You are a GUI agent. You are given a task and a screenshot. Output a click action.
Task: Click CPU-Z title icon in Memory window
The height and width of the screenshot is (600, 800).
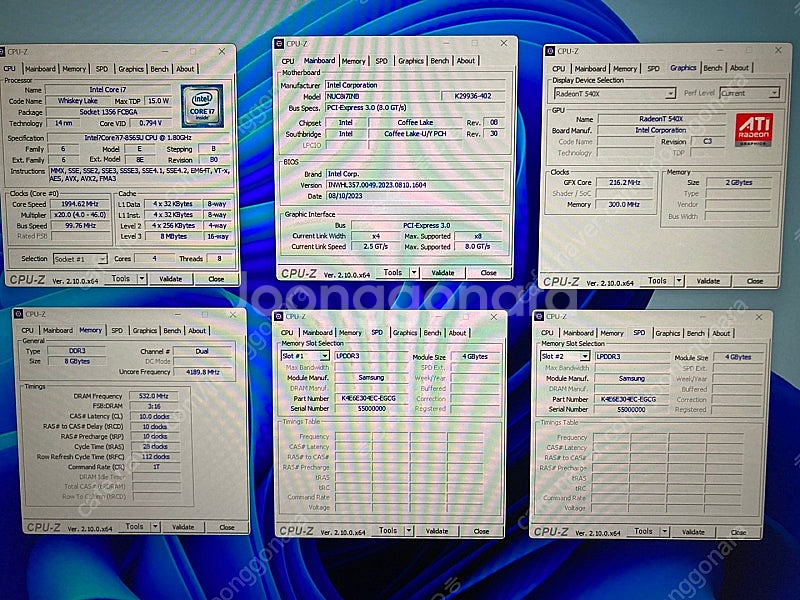18,314
